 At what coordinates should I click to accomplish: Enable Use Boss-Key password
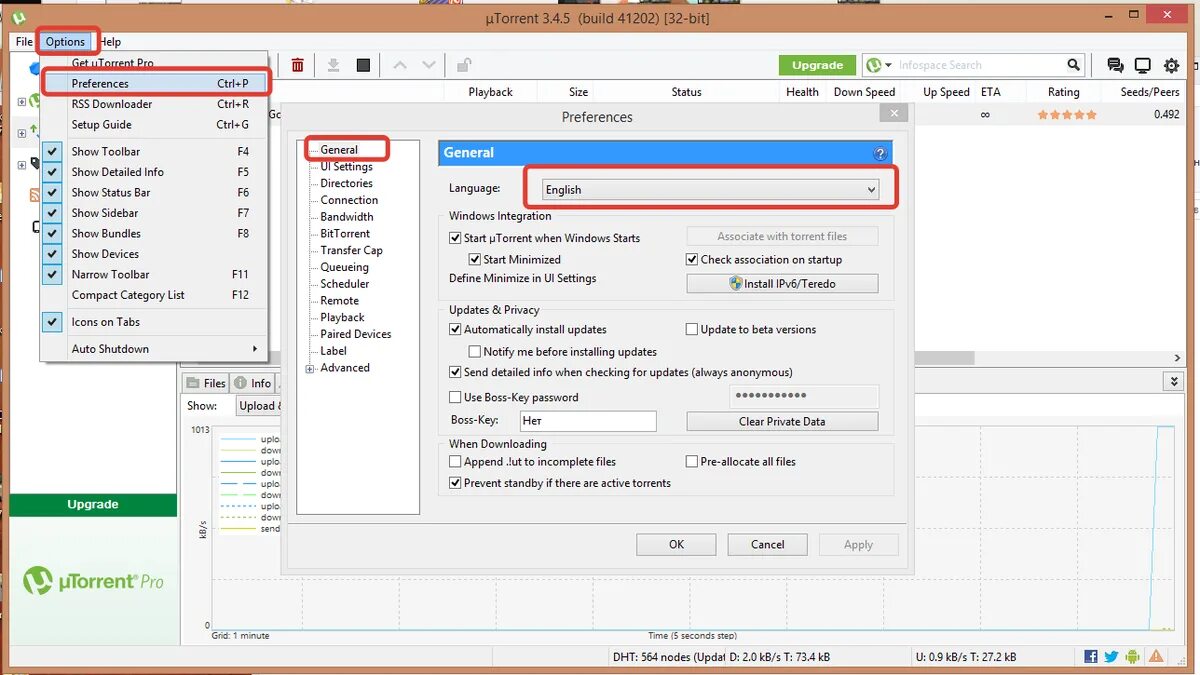pos(455,397)
